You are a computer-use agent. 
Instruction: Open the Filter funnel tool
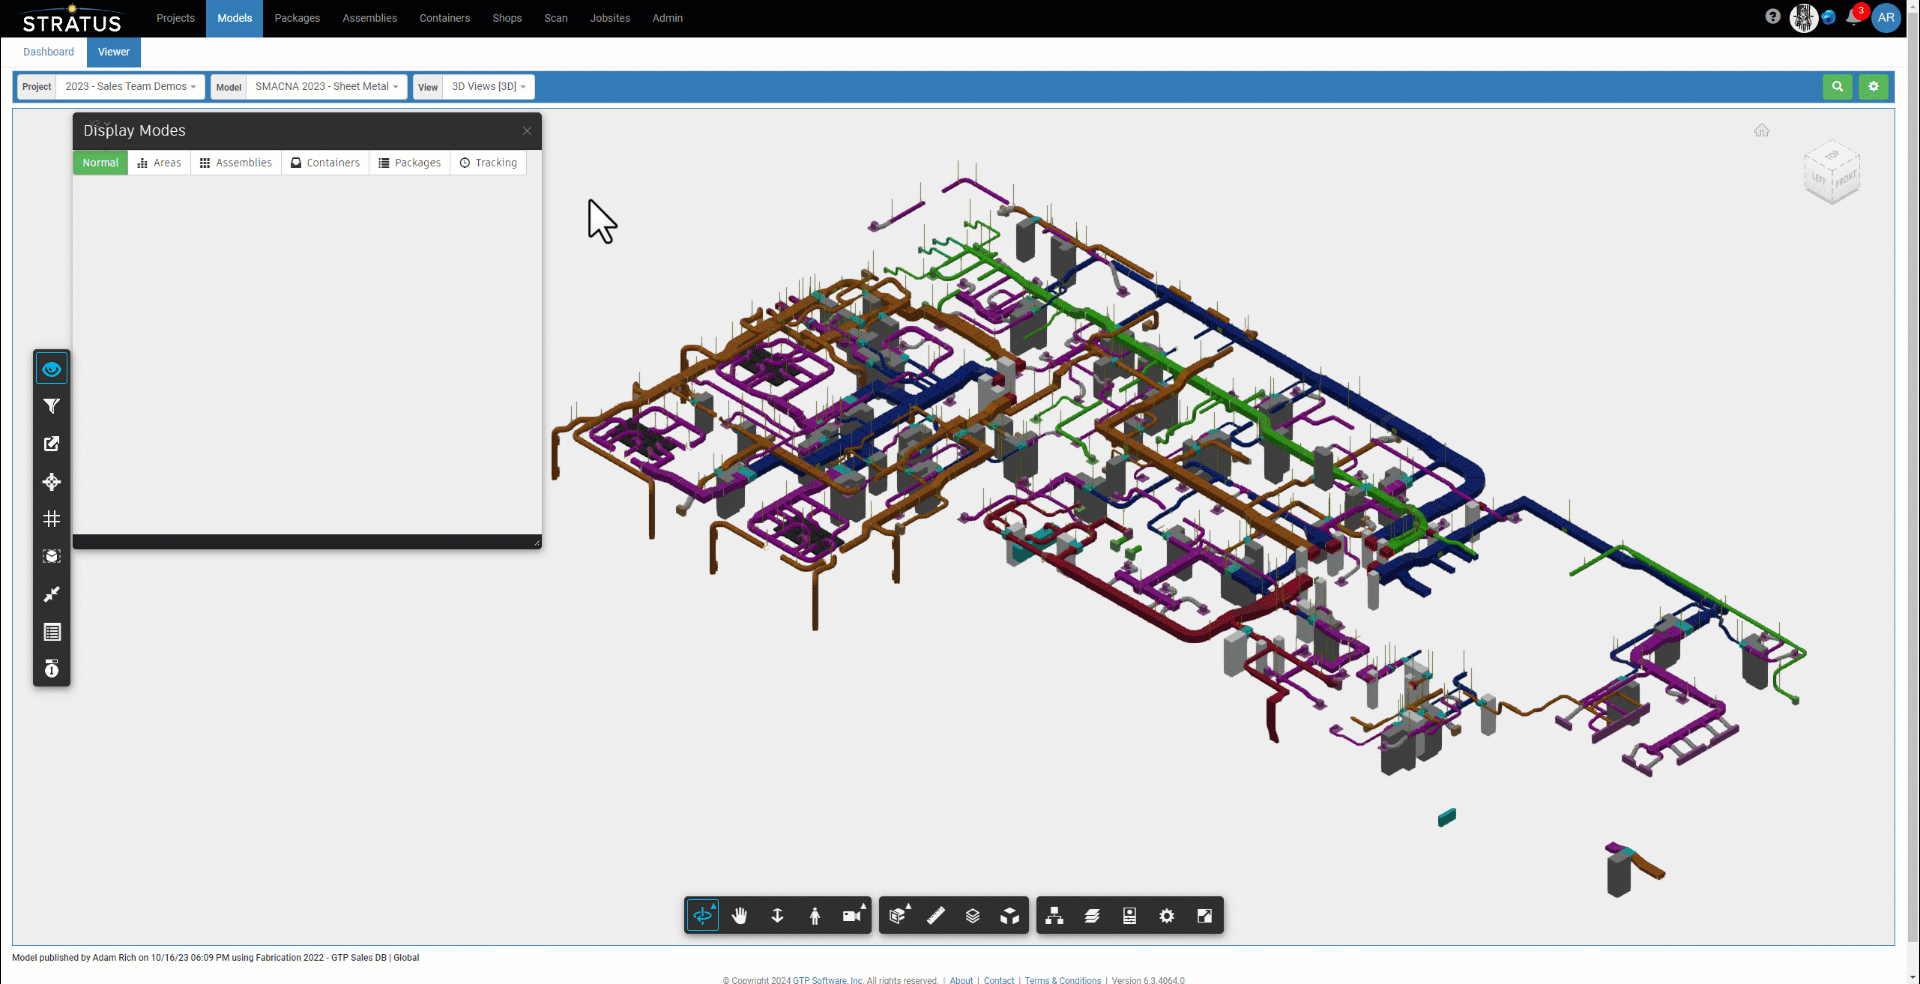pyautogui.click(x=52, y=406)
